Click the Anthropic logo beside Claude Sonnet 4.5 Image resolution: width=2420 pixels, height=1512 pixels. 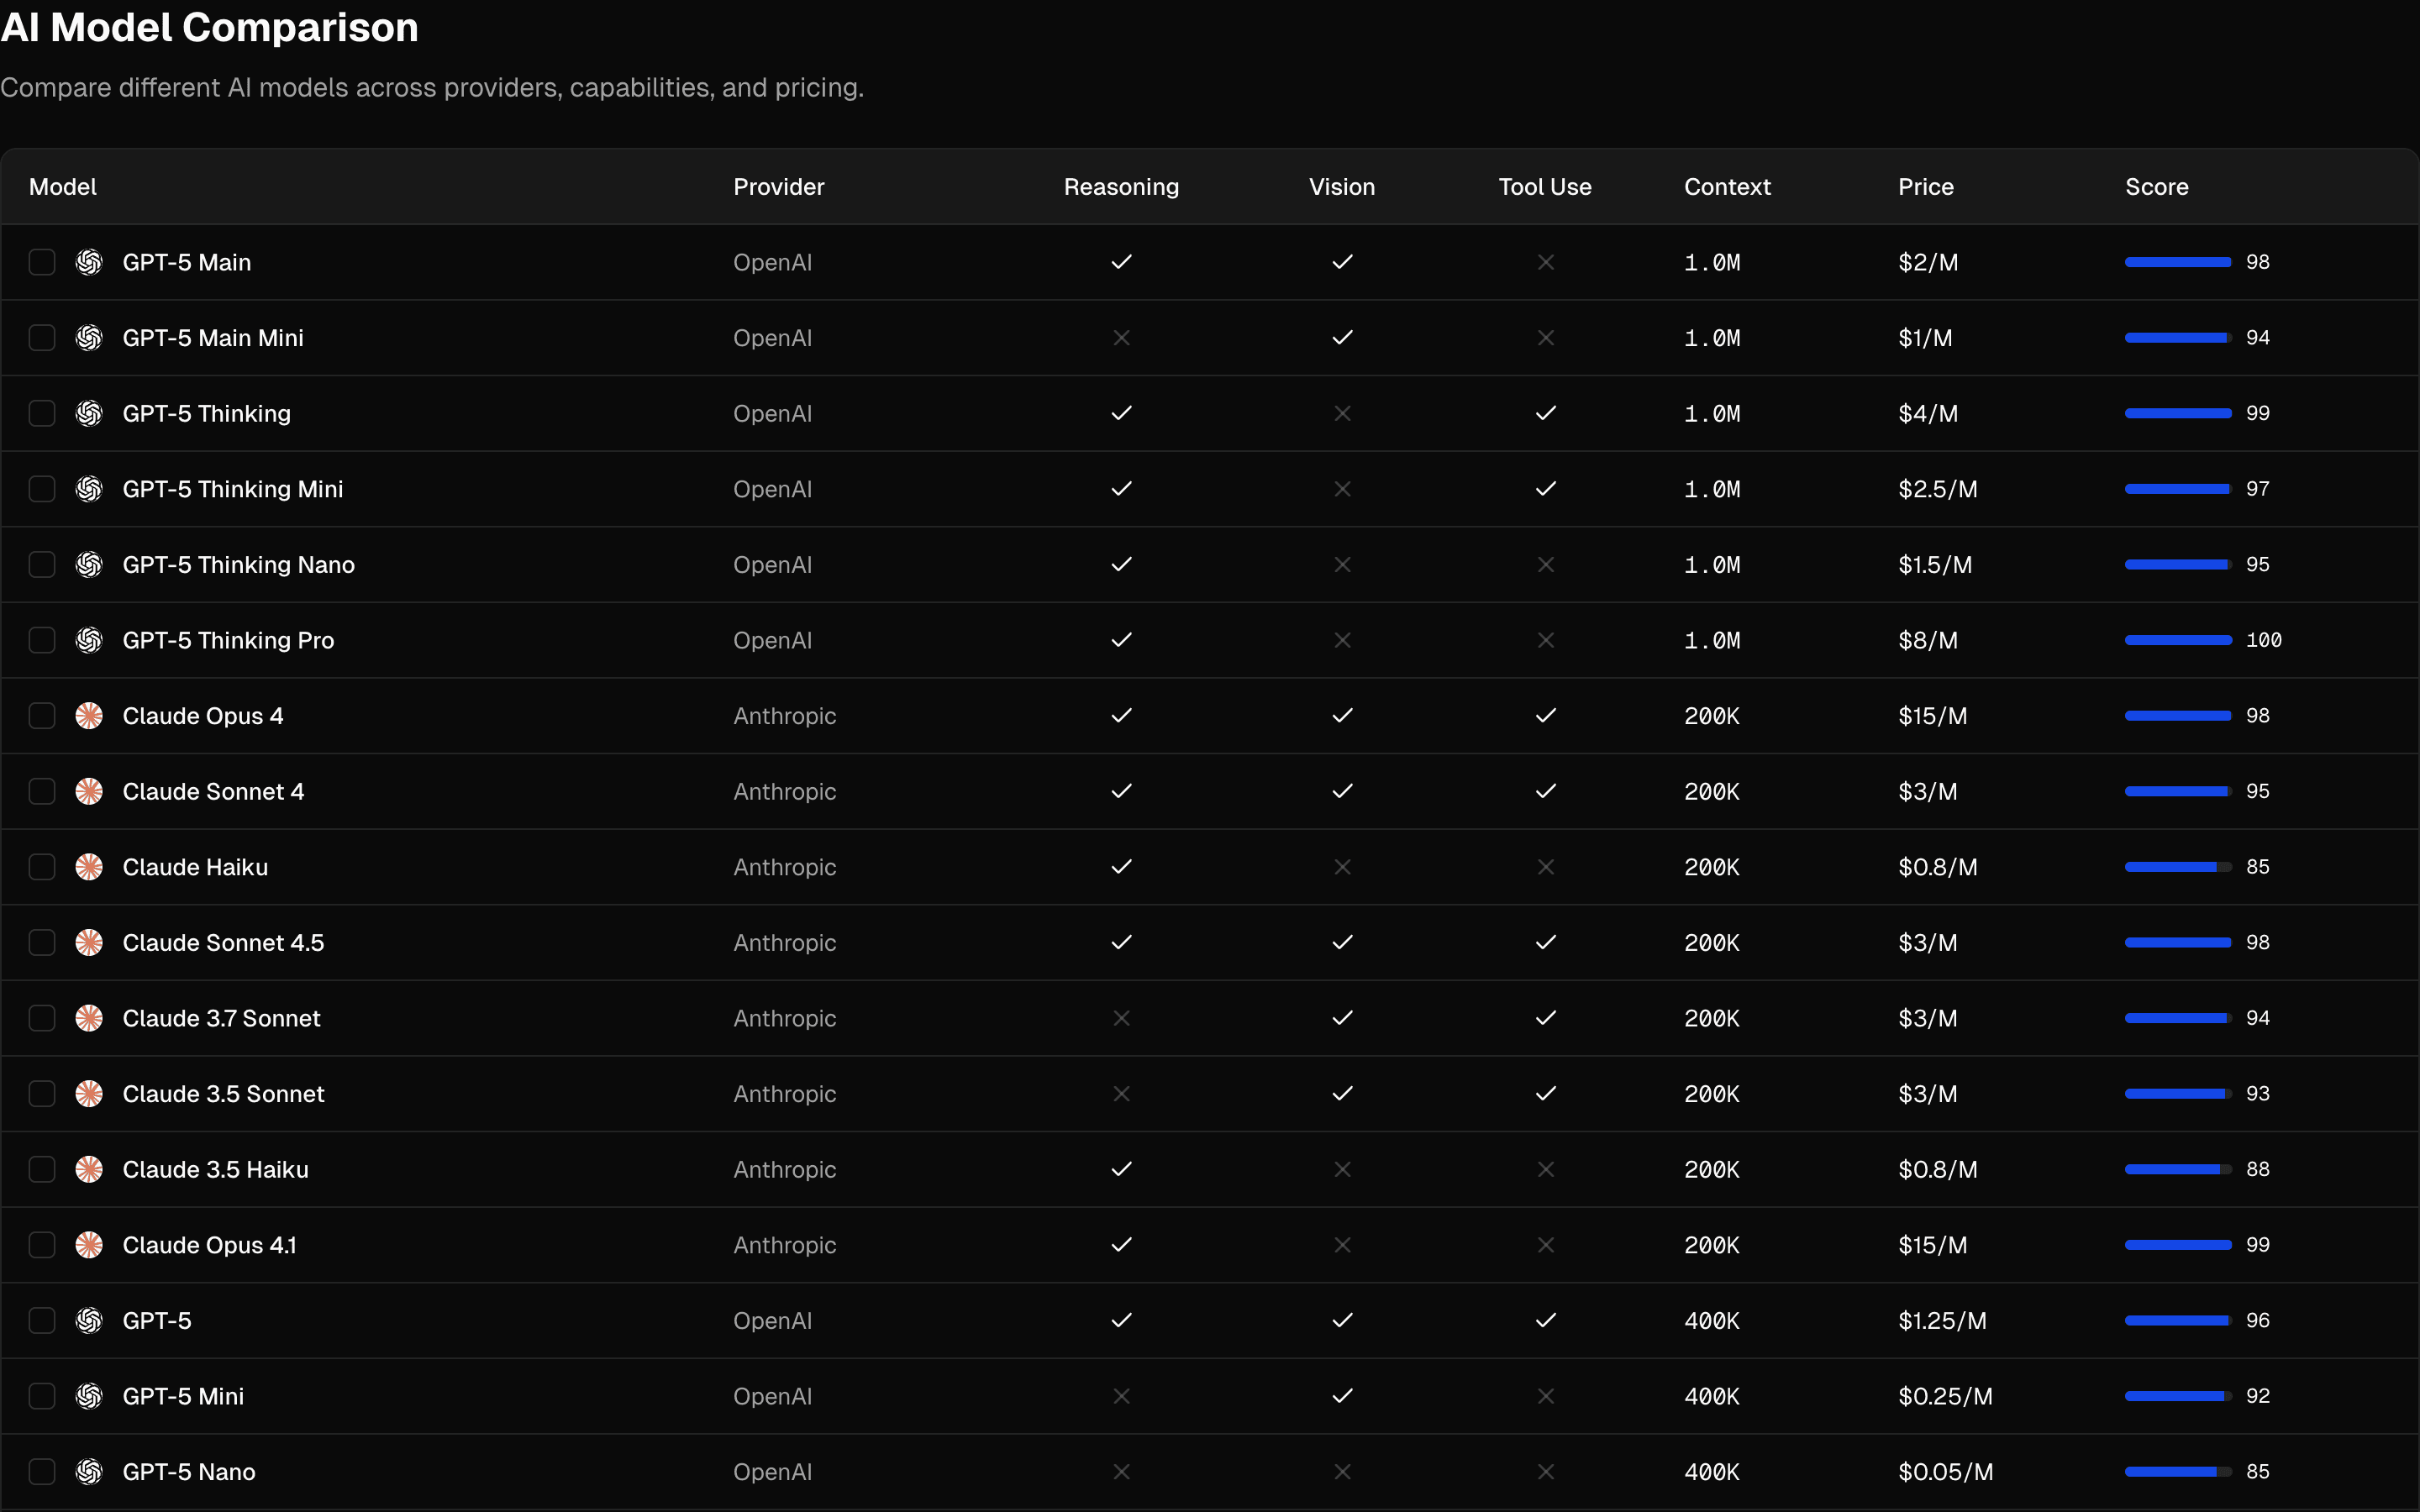pyautogui.click(x=89, y=942)
